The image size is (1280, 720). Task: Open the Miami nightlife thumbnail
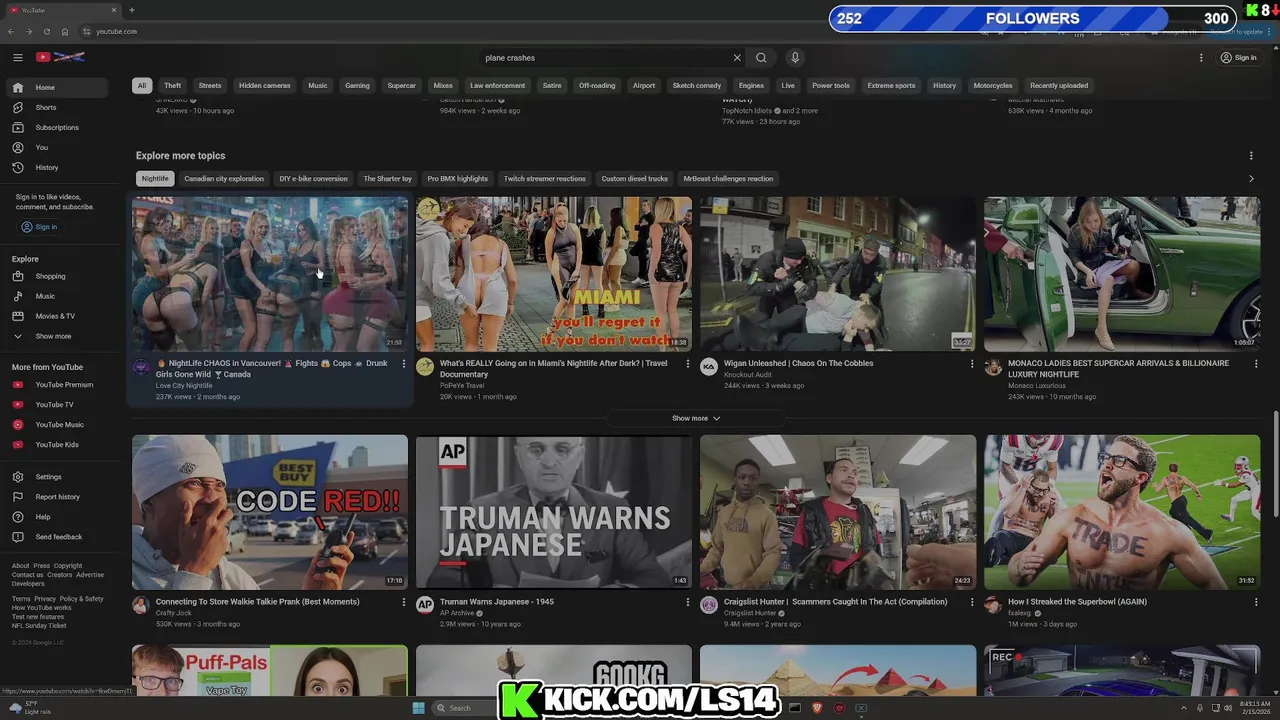point(554,274)
